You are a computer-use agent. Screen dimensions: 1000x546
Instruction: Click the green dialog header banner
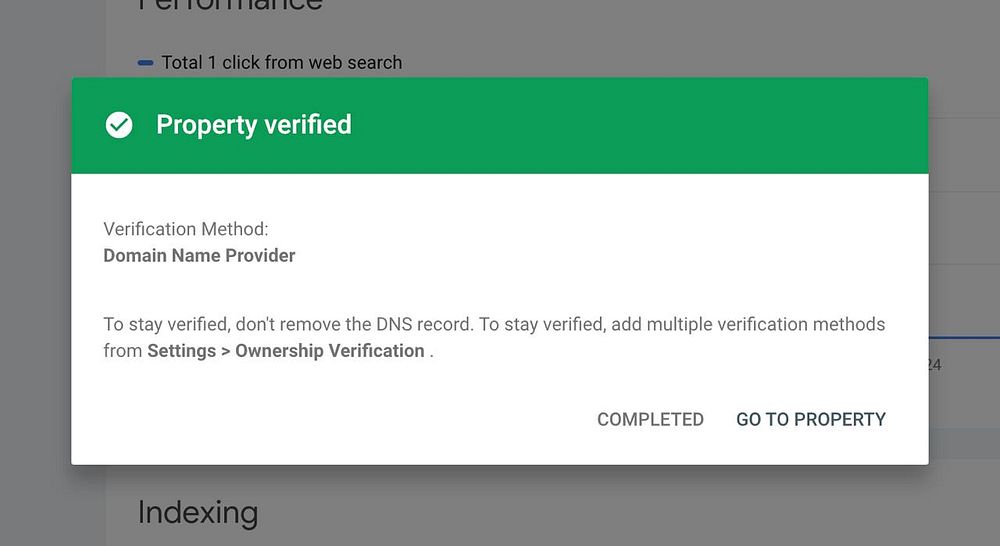(500, 126)
